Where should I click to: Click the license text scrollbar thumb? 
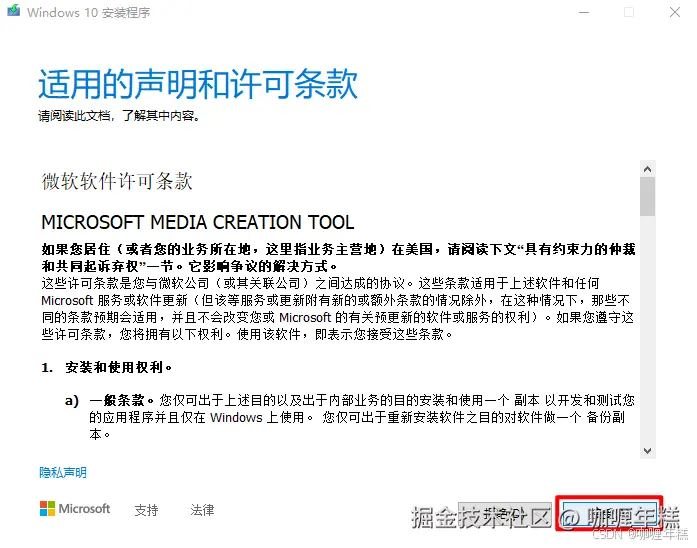pyautogui.click(x=647, y=196)
